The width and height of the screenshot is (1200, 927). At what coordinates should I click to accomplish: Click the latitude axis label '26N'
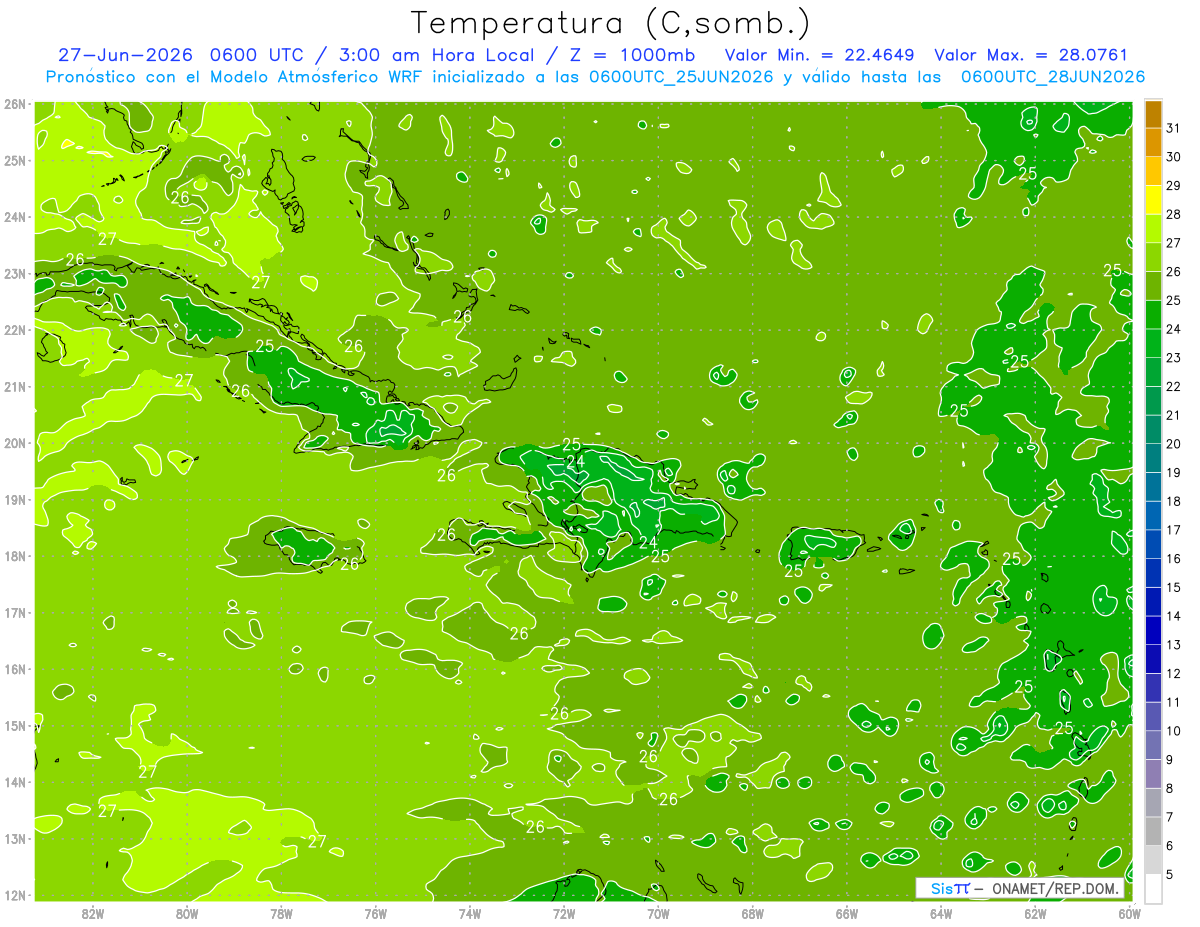15,103
